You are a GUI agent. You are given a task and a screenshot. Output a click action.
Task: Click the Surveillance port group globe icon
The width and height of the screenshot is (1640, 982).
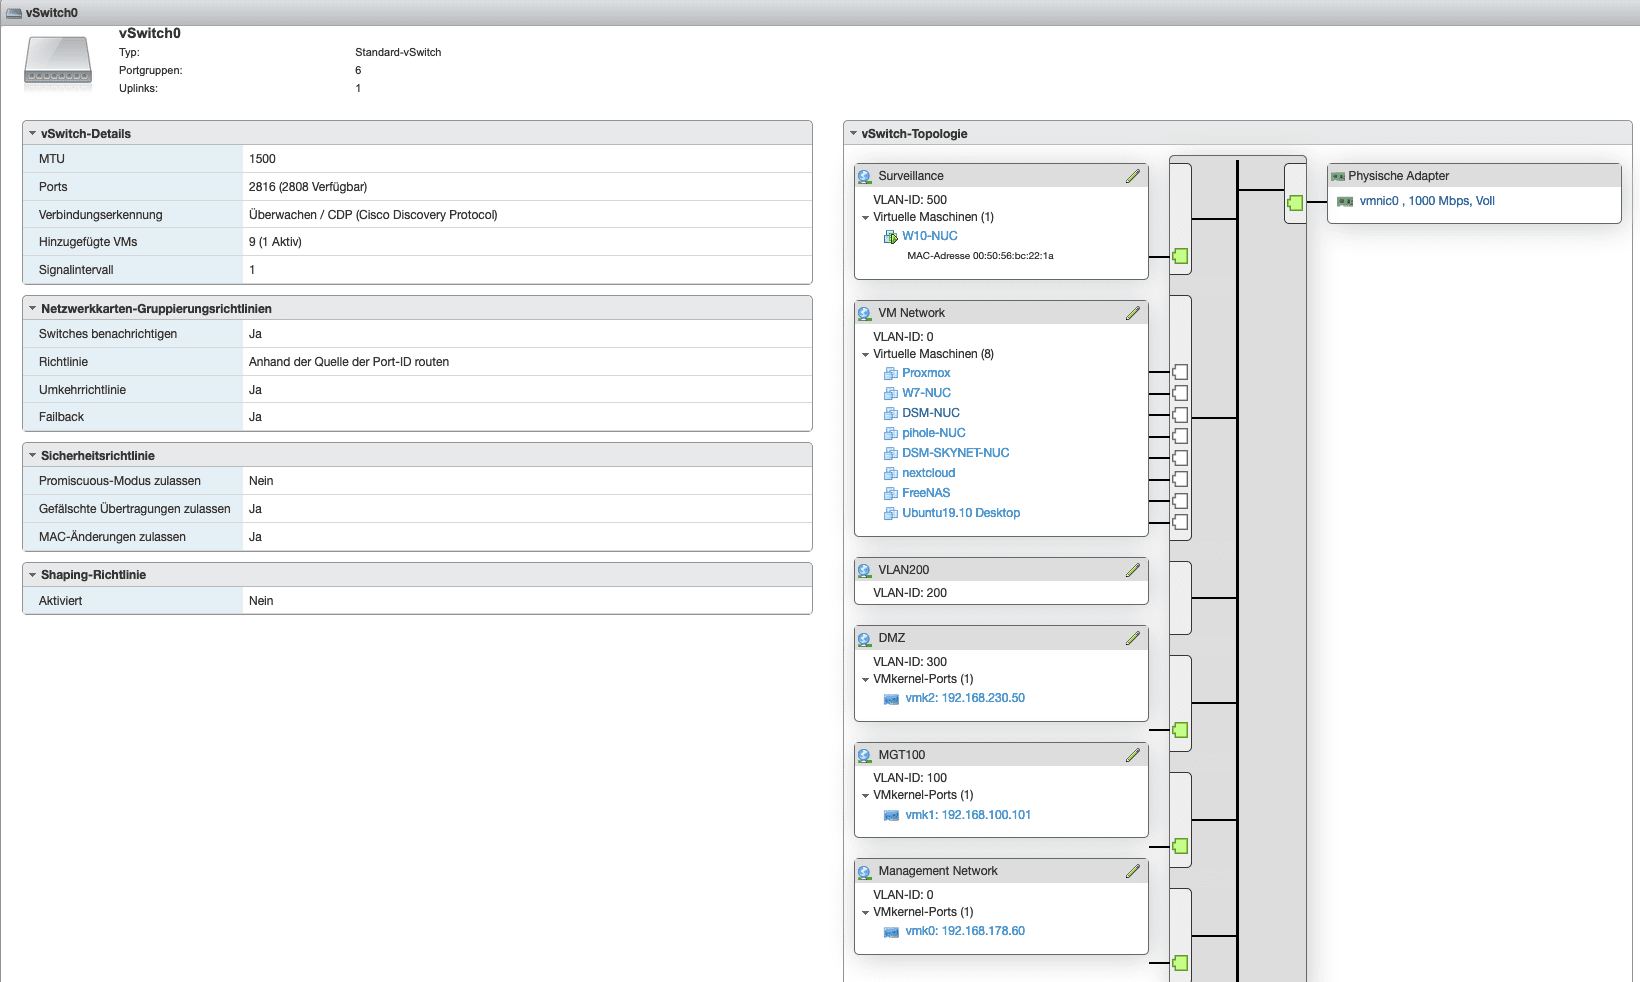coord(865,177)
